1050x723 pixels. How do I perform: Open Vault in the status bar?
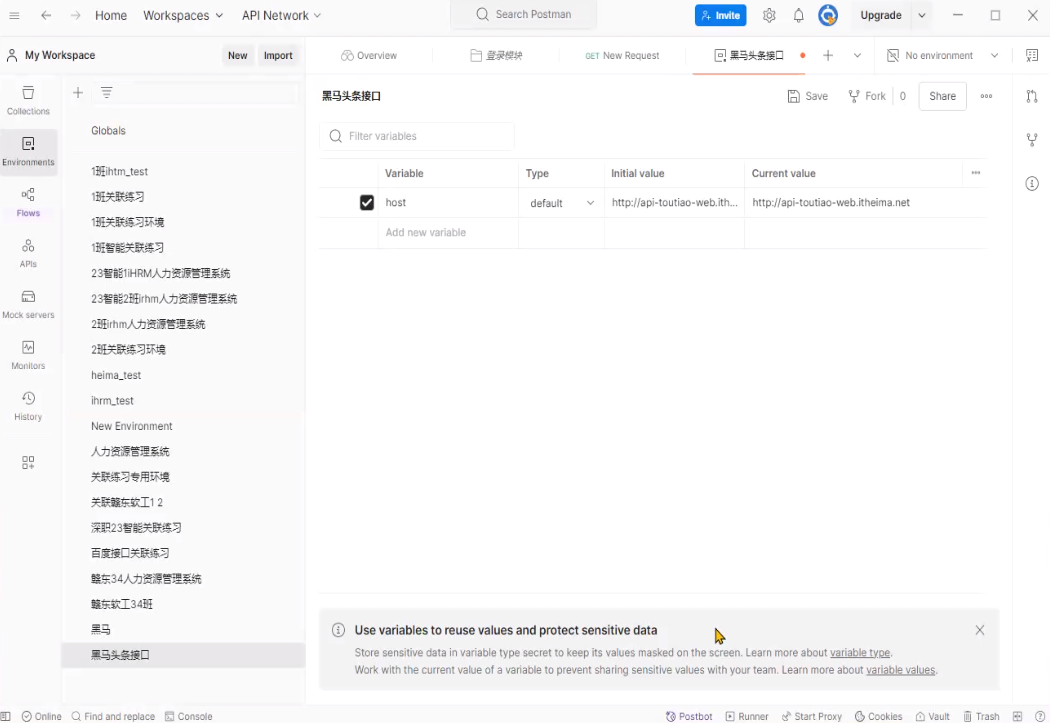click(x=933, y=716)
